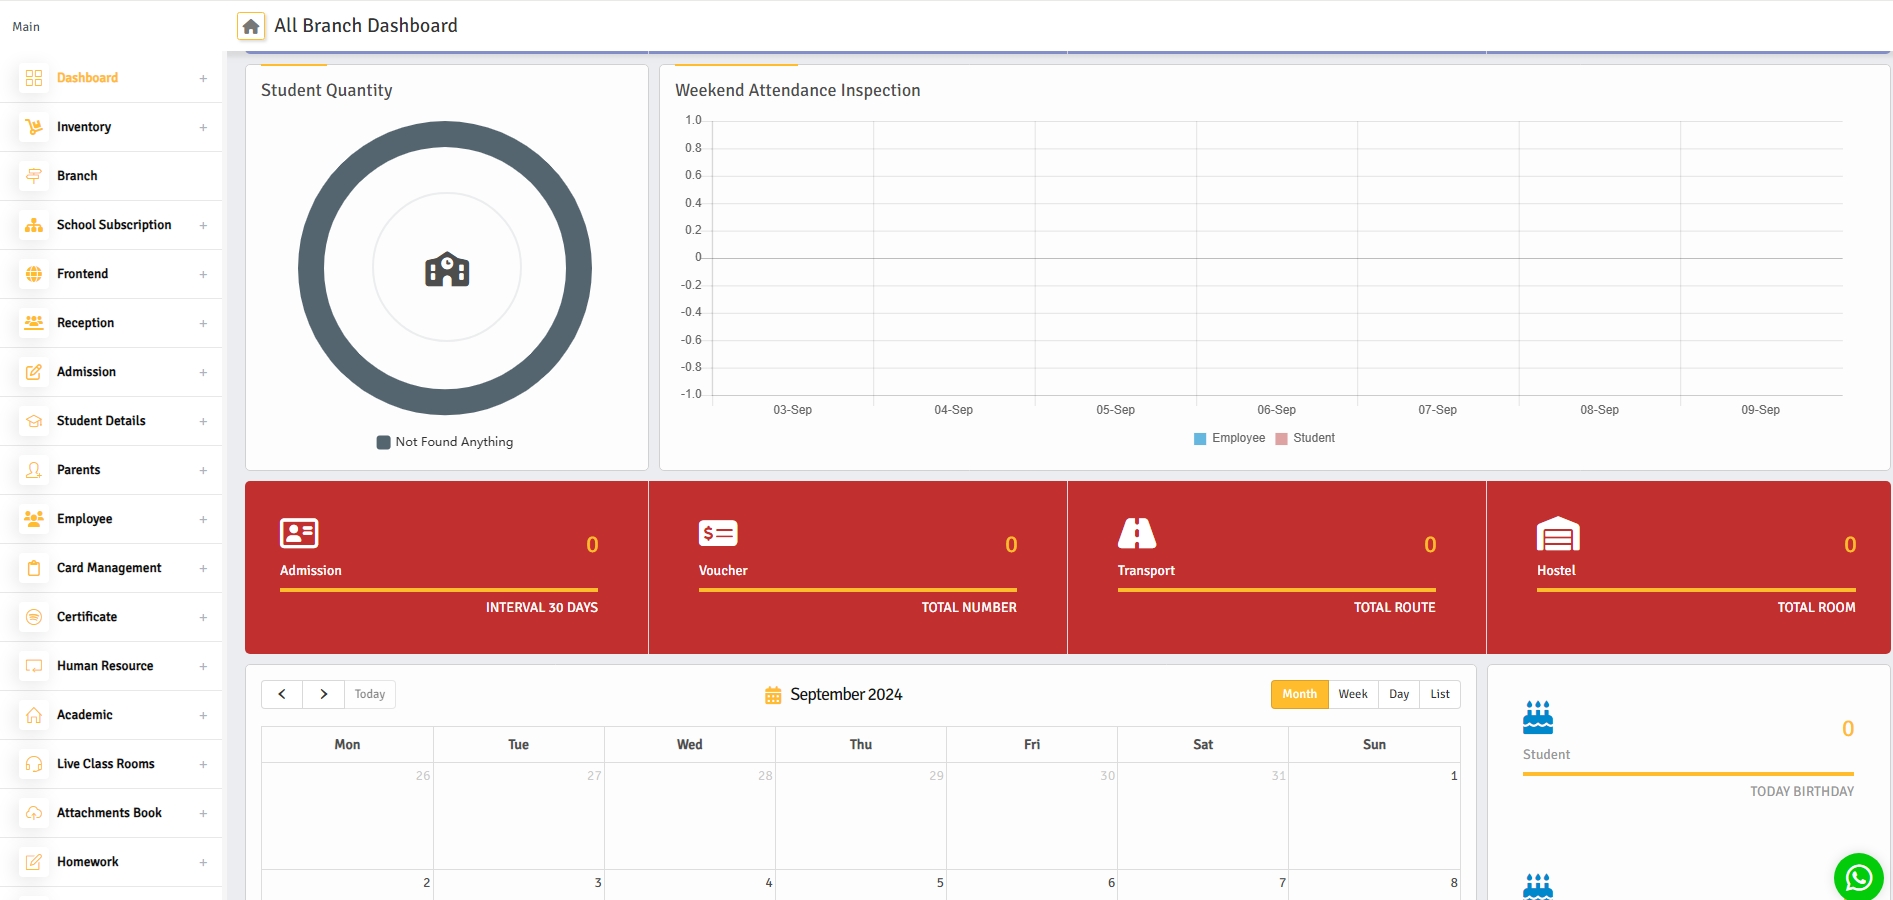This screenshot has width=1893, height=900.
Task: Select the Admission ID-card icon on the red card
Action: tap(297, 534)
